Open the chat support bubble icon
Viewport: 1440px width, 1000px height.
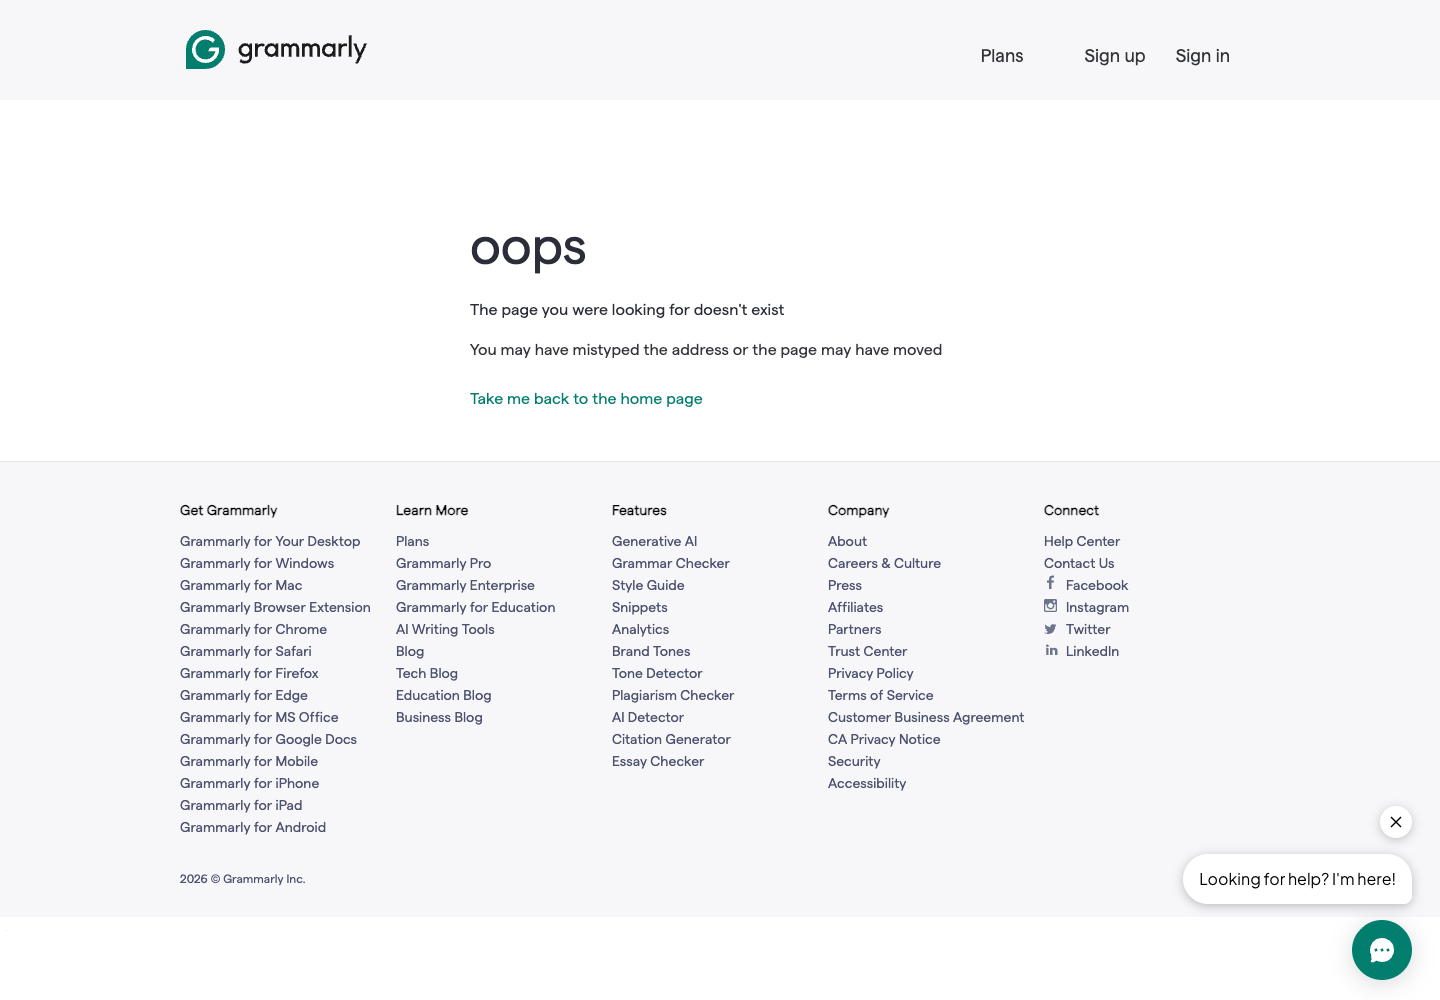(x=1382, y=950)
